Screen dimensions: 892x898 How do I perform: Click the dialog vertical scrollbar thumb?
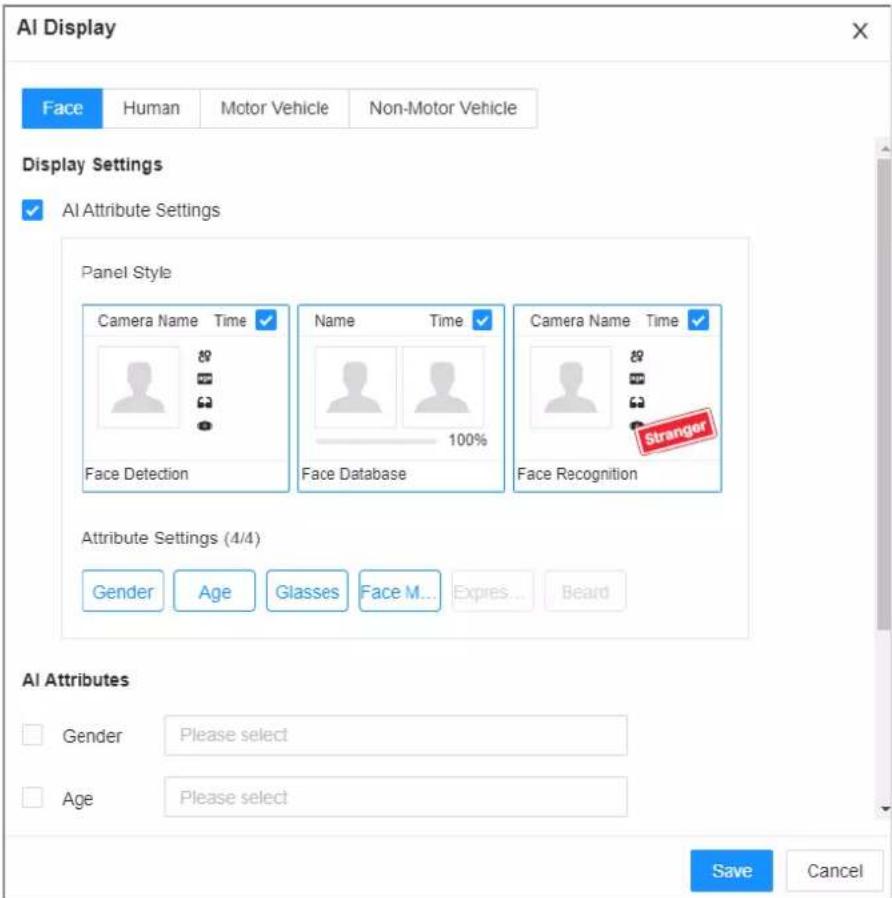pyautogui.click(x=884, y=395)
